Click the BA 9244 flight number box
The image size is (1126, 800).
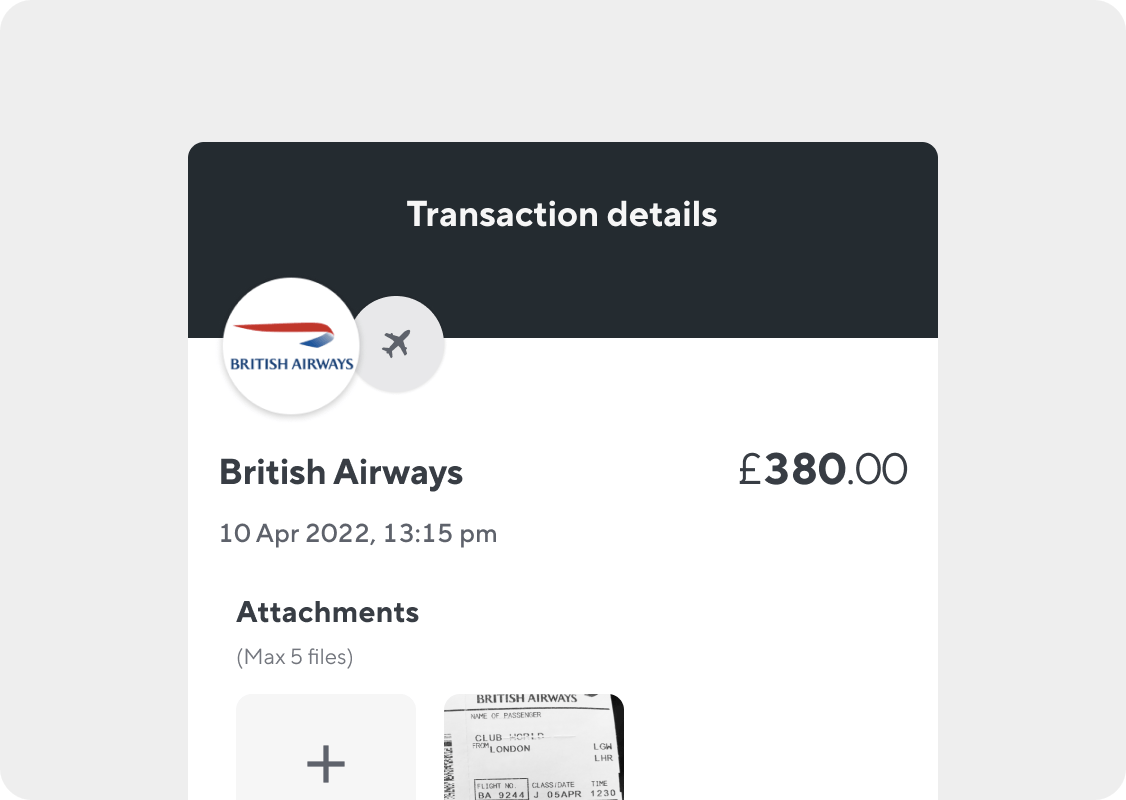coord(501,789)
